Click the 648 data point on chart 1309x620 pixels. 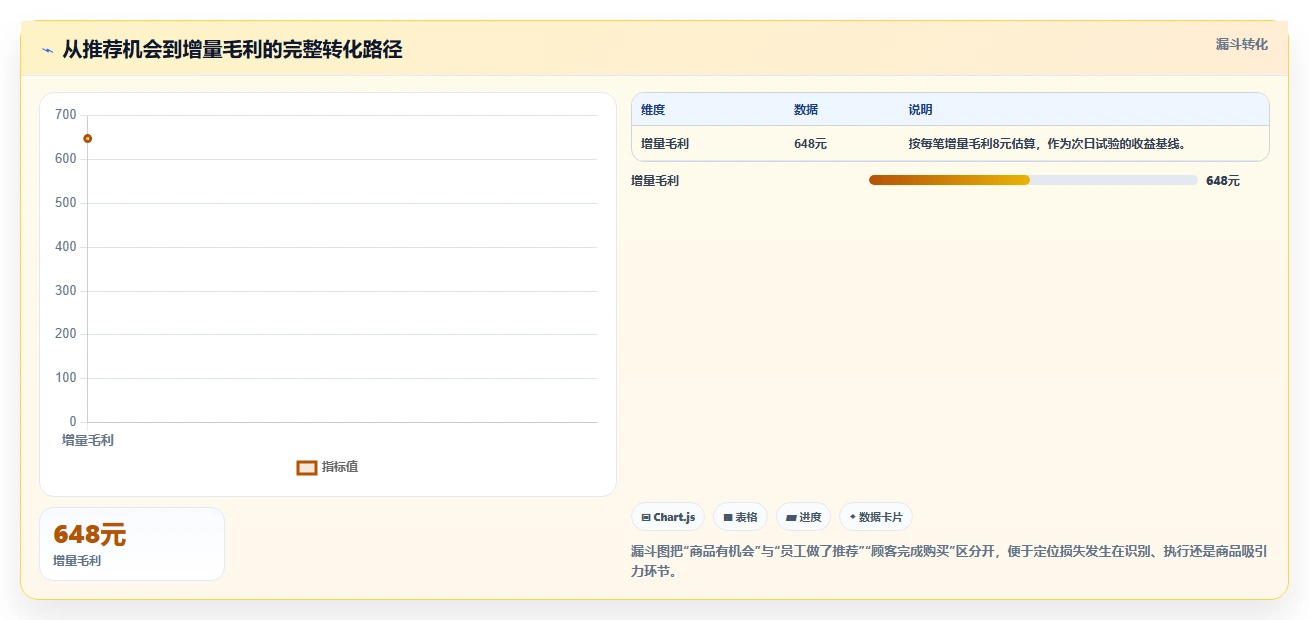[x=88, y=139]
